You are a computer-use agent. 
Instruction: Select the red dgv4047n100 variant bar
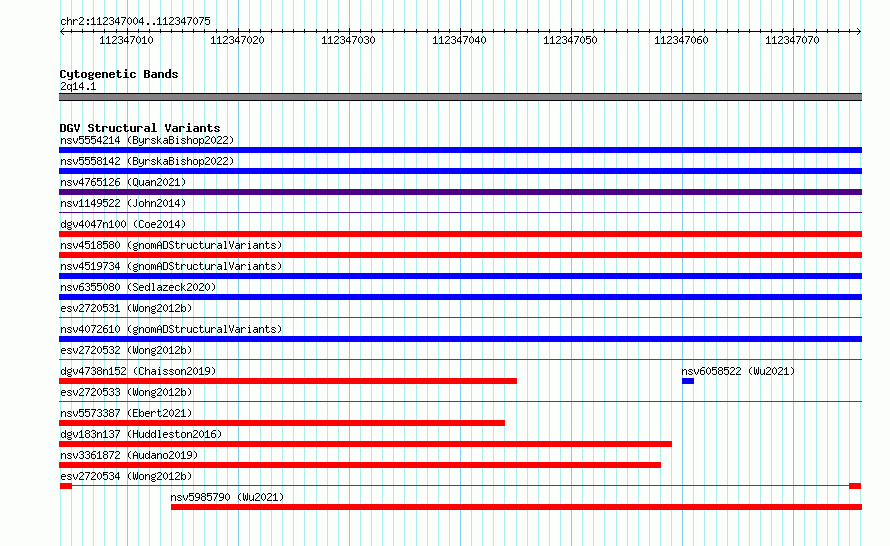(x=460, y=234)
